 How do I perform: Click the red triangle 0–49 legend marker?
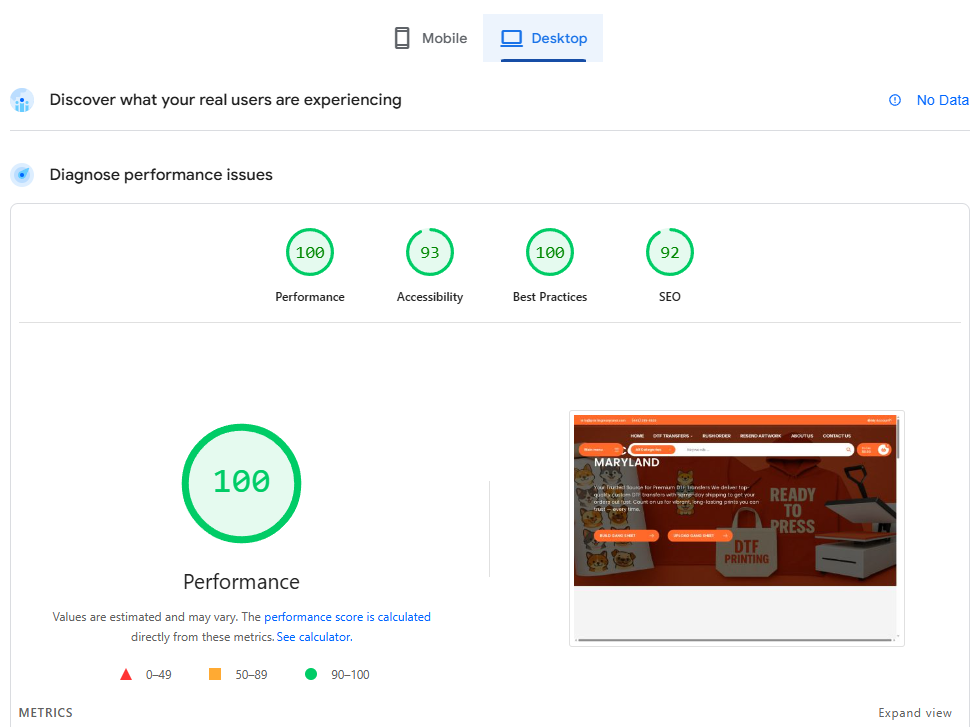tap(126, 675)
